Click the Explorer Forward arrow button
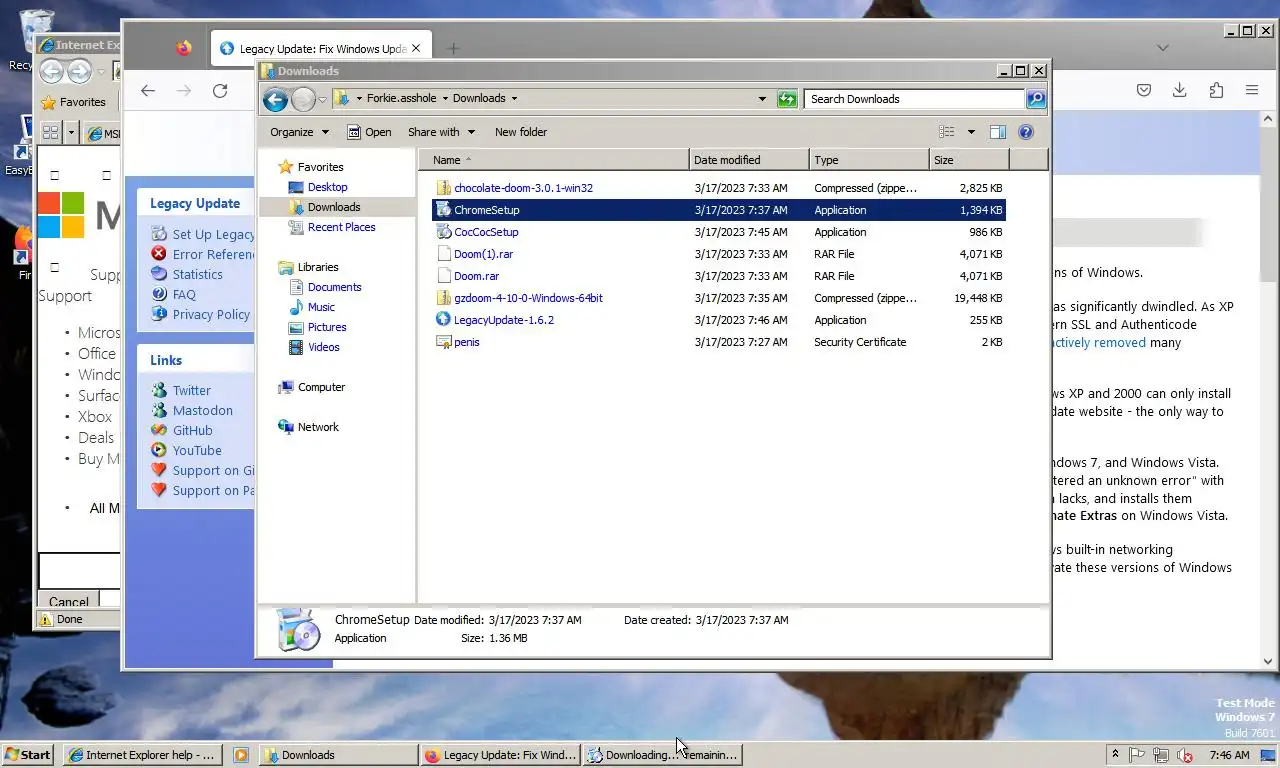1280x768 pixels. tap(303, 99)
